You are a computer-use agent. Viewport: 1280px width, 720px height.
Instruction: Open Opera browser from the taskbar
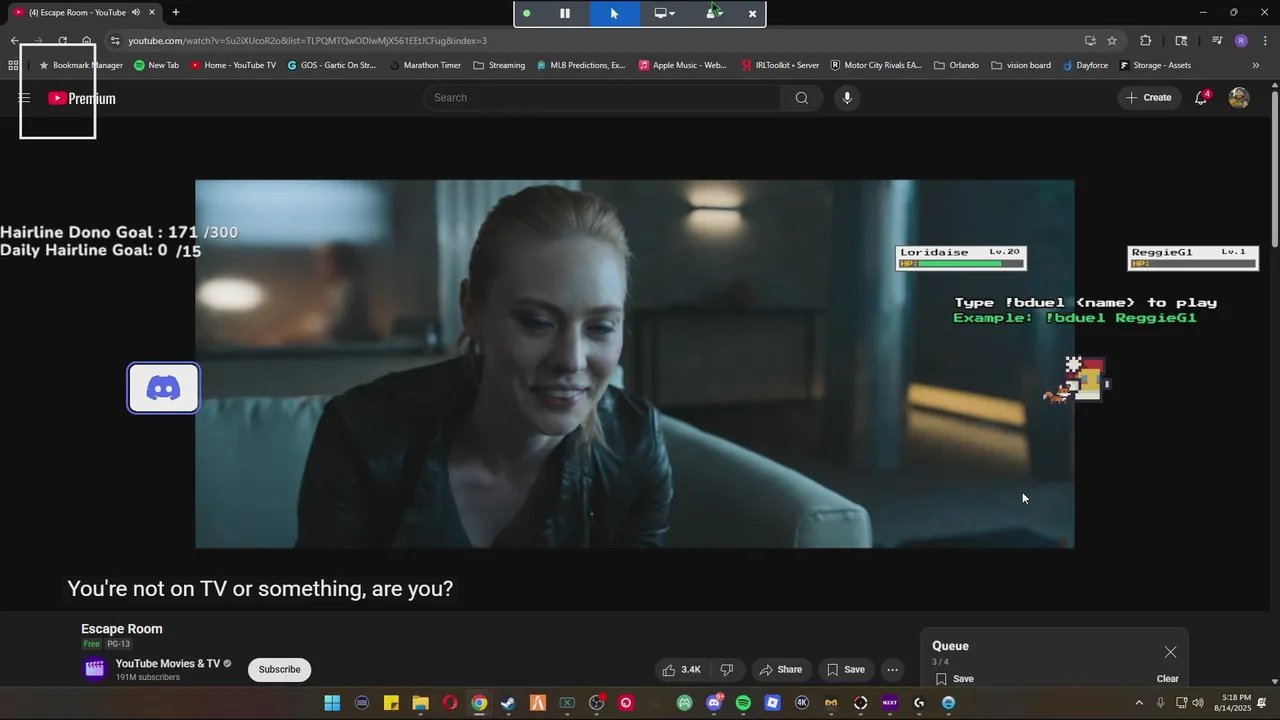pos(450,703)
